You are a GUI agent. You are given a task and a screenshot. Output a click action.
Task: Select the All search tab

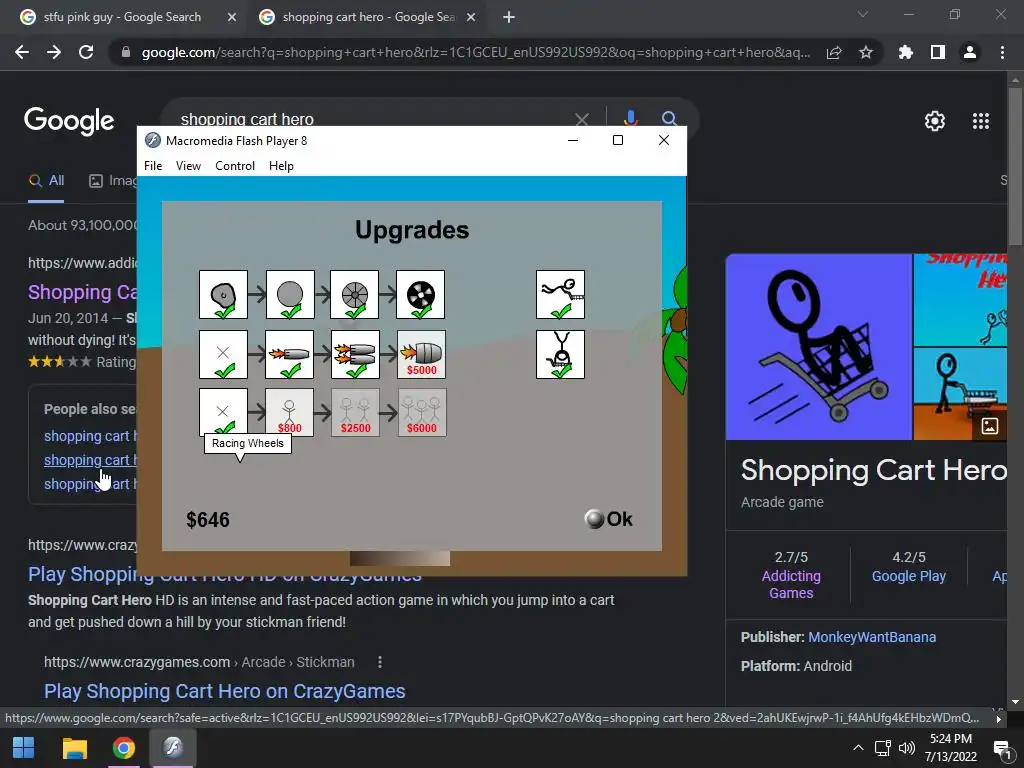pos(46,181)
